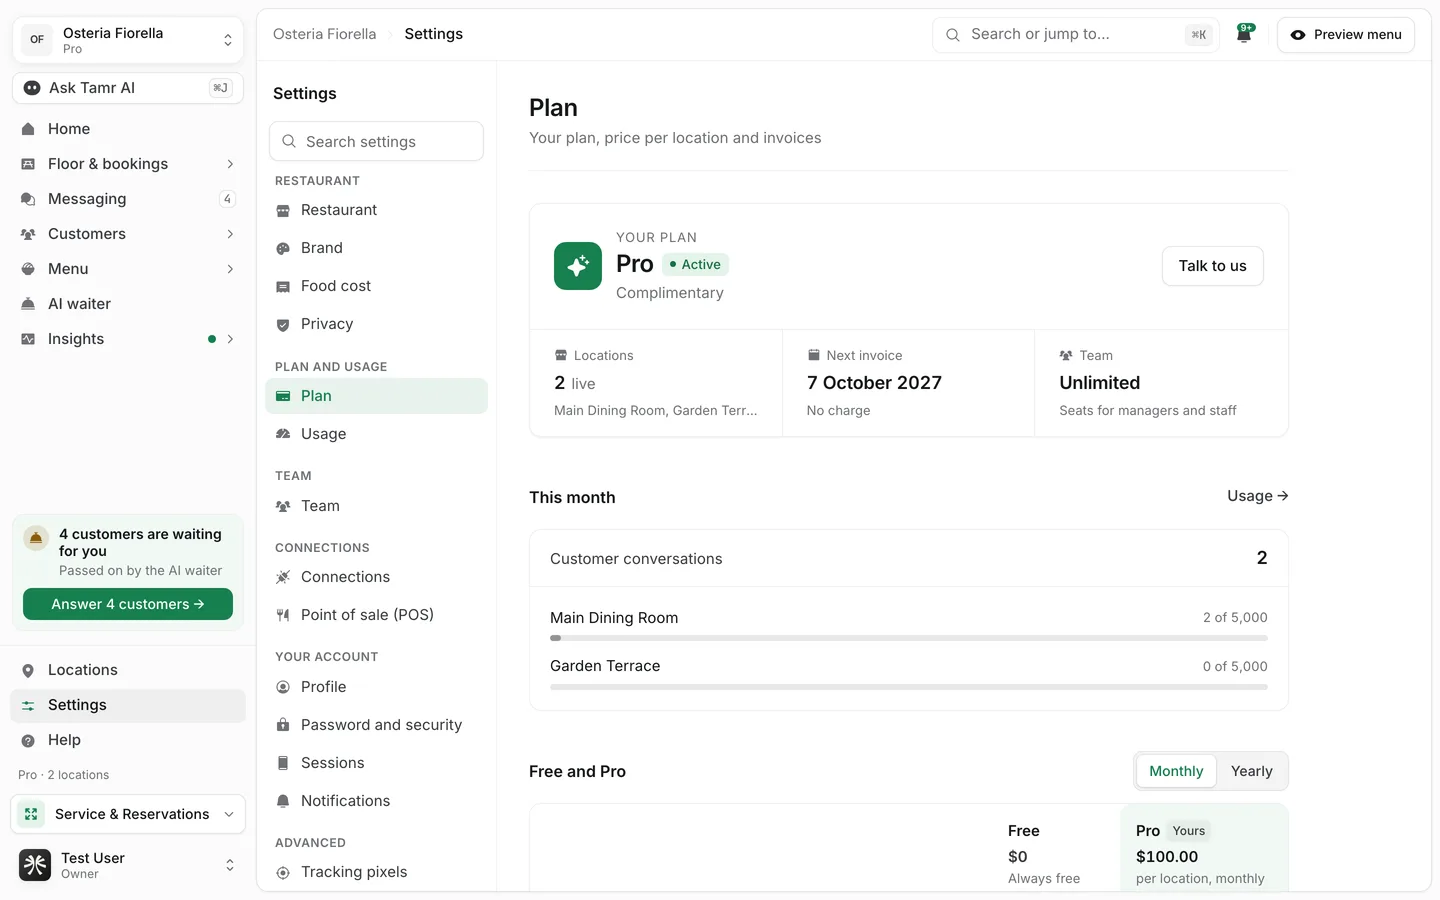Screen dimensions: 1440x900
Task: Click the Food cost icon
Action: [x=283, y=286]
